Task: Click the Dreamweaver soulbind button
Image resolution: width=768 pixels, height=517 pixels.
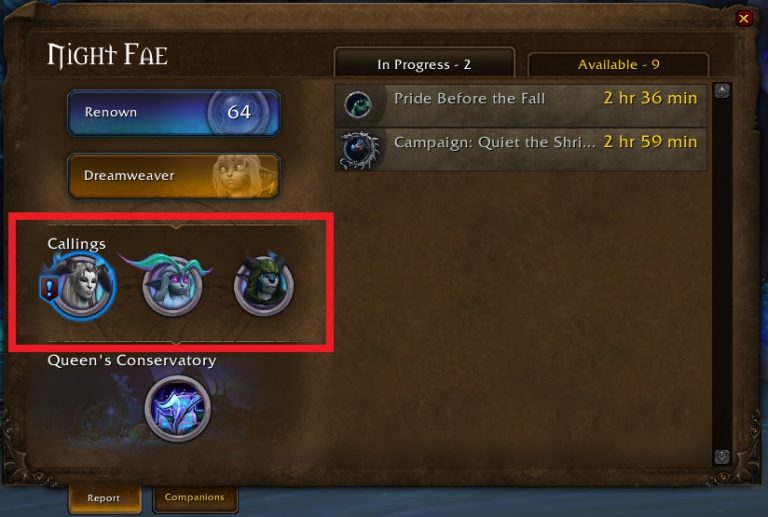Action: (174, 176)
